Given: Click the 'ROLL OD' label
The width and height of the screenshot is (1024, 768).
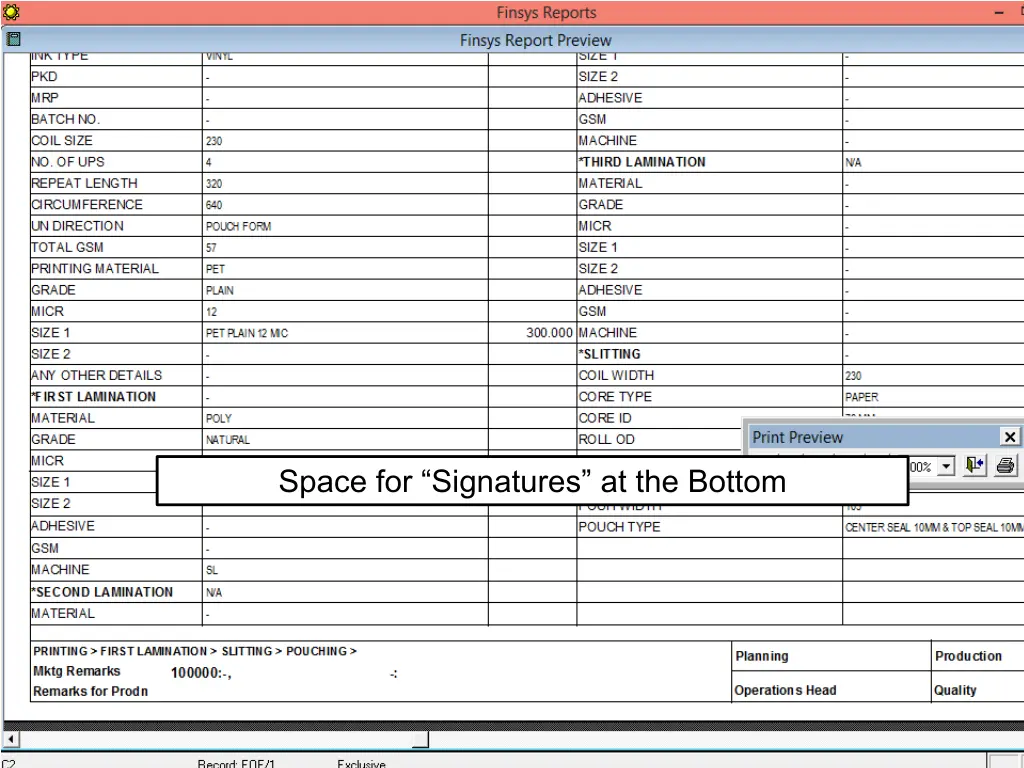Looking at the screenshot, I should point(607,440).
